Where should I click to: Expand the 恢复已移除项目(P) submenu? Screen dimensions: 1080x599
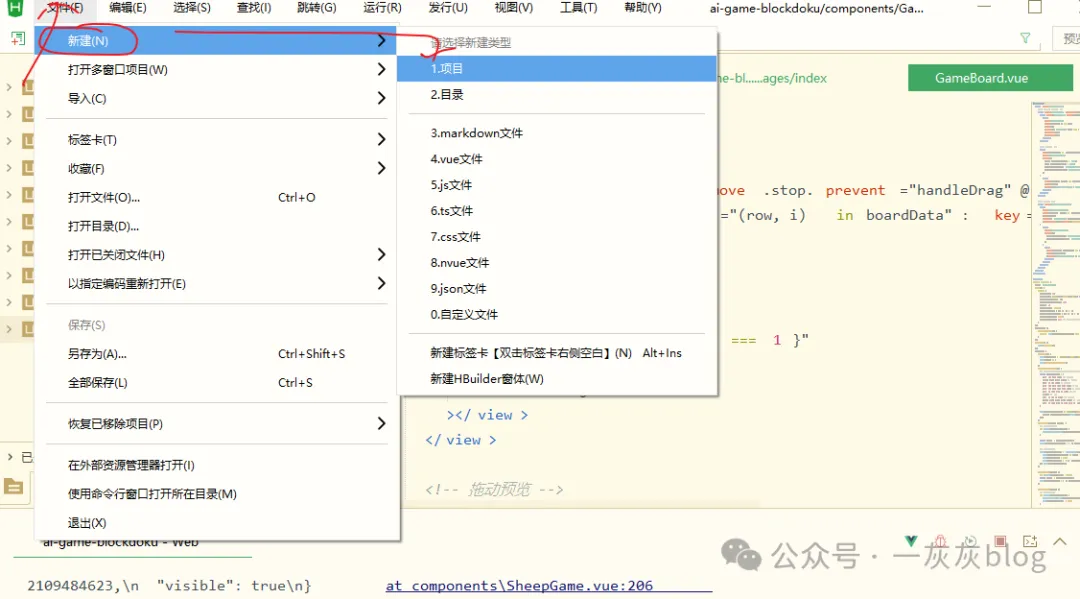[381, 423]
